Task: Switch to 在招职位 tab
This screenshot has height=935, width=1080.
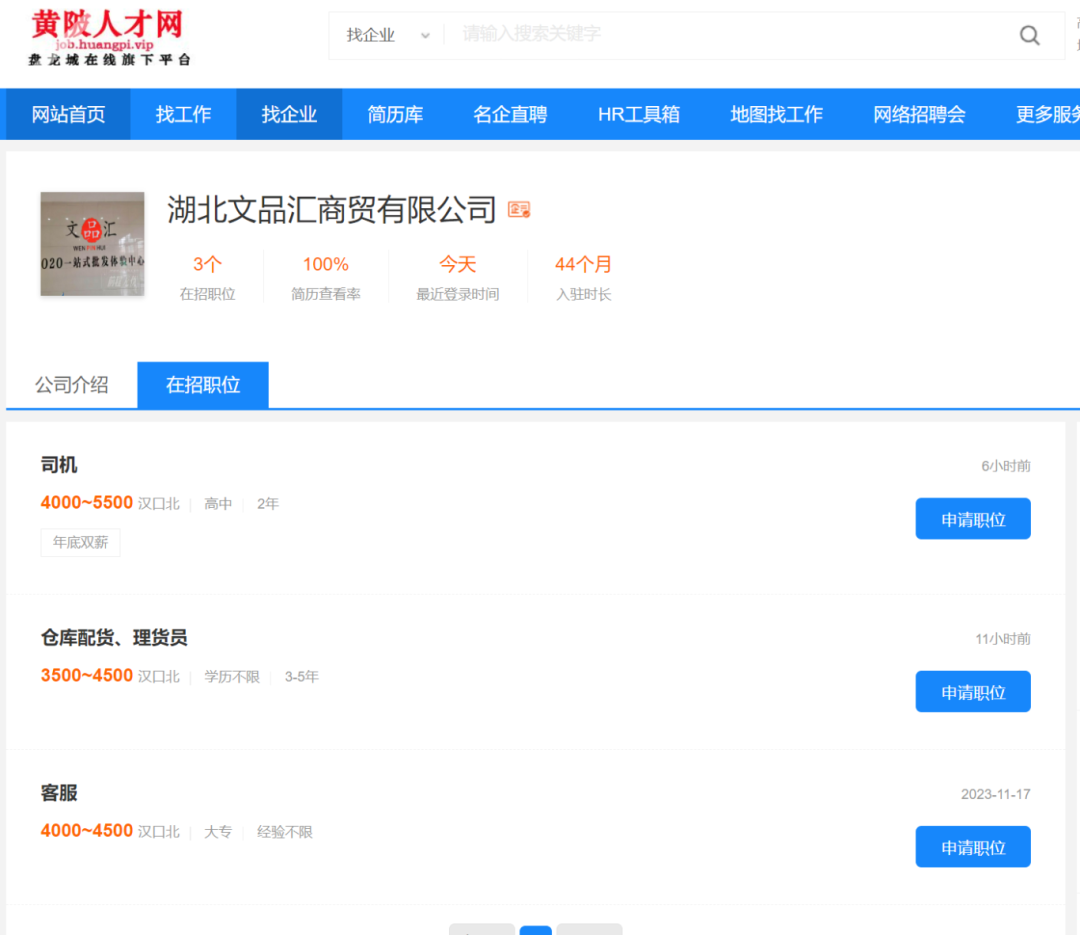Action: 203,385
